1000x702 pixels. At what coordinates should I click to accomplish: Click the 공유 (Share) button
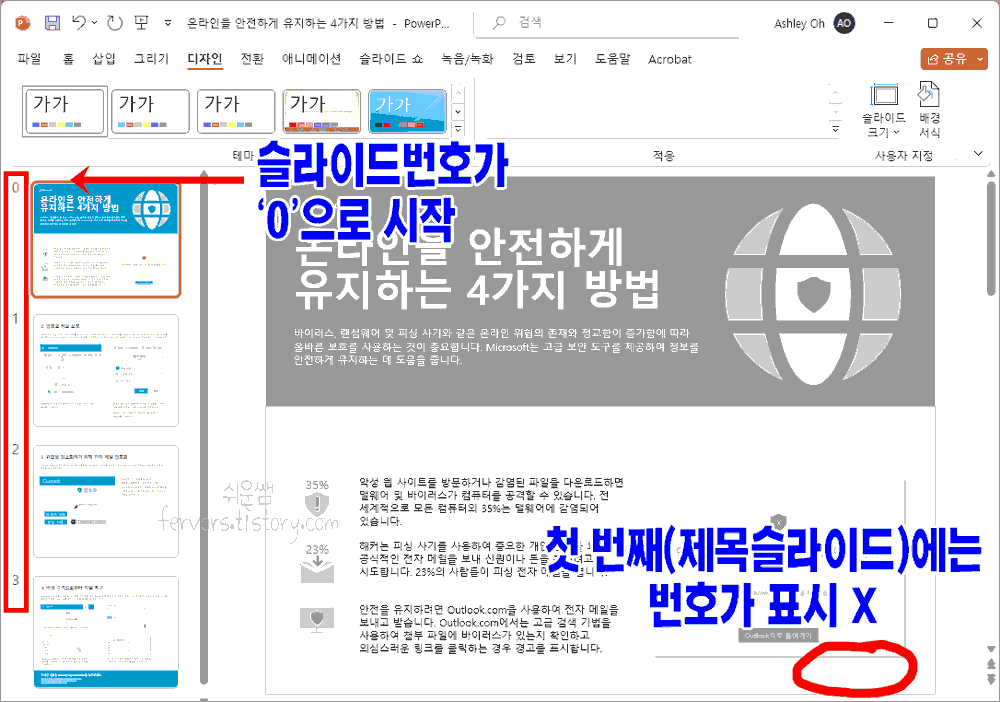tap(948, 59)
